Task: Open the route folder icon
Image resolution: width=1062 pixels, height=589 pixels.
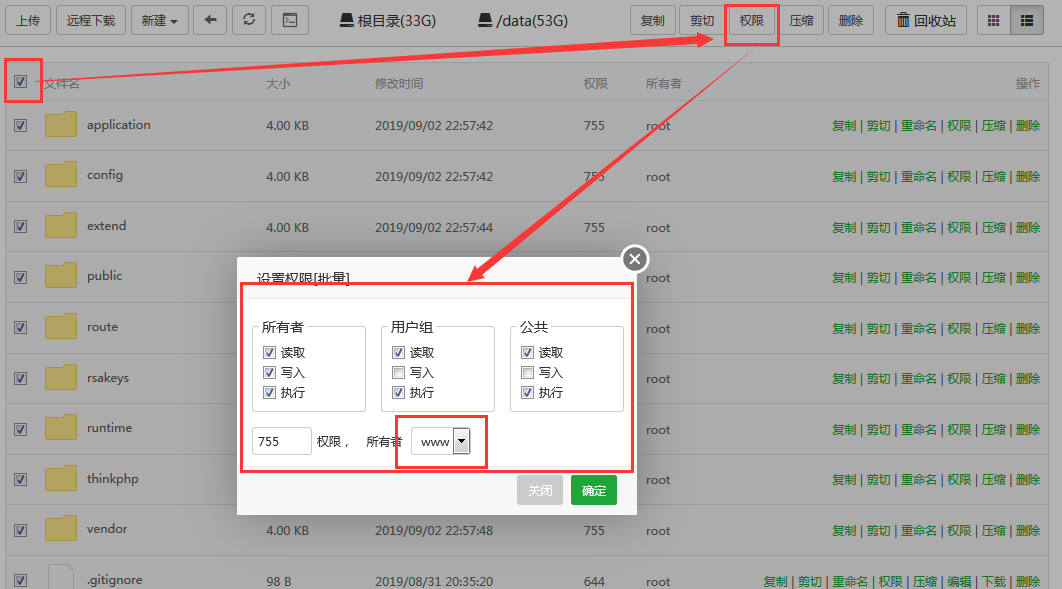Action: click(x=61, y=327)
